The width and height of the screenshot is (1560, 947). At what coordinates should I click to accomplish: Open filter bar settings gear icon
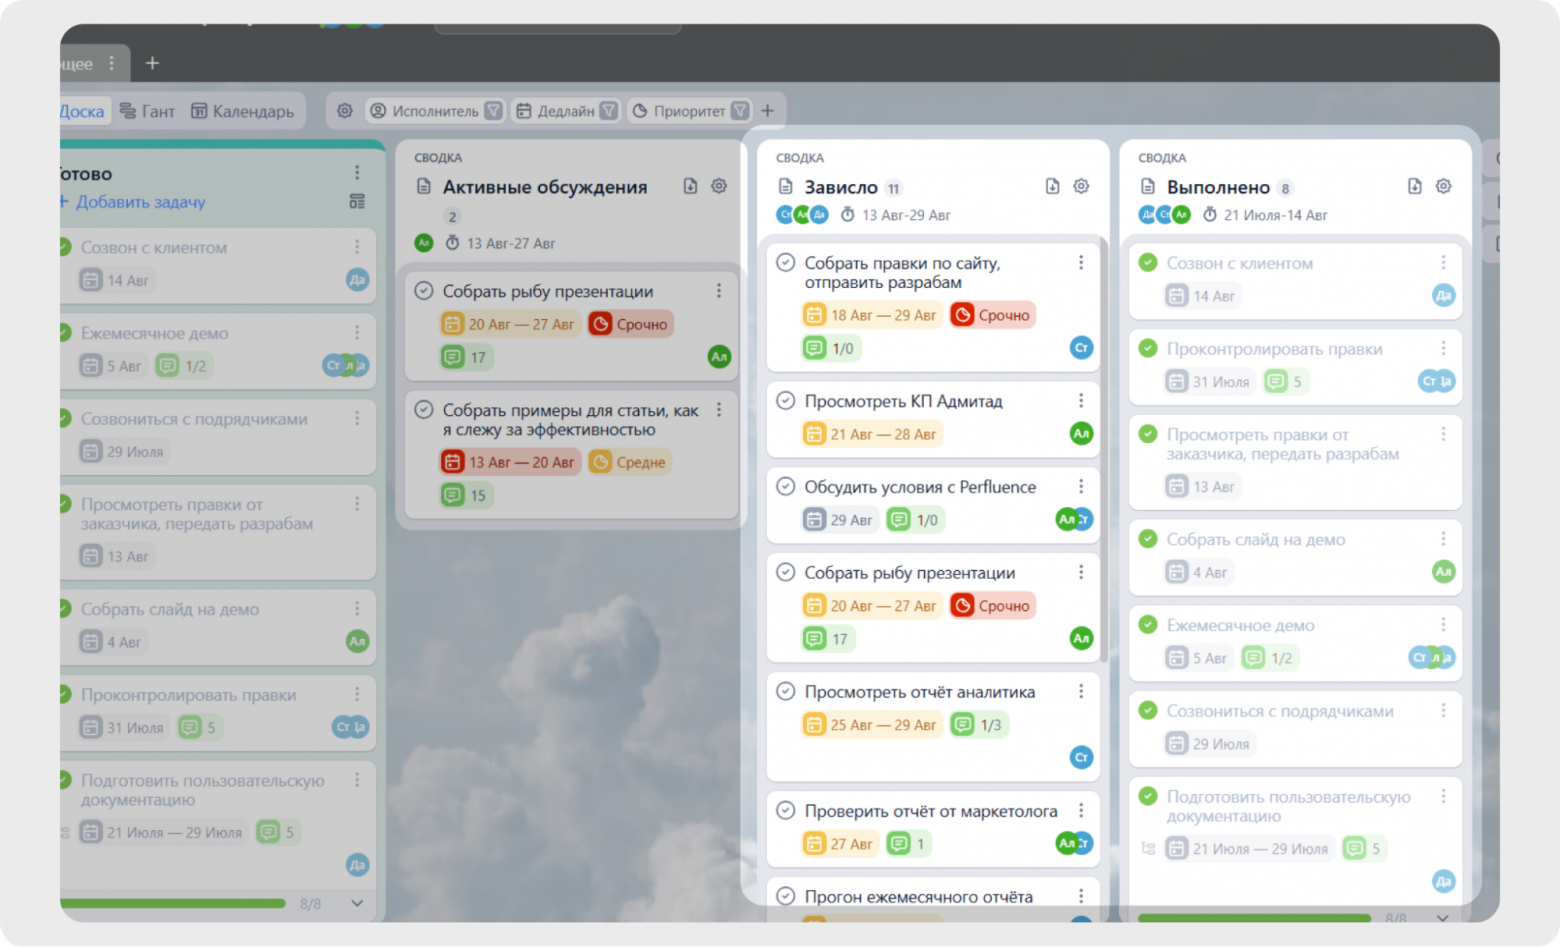345,111
